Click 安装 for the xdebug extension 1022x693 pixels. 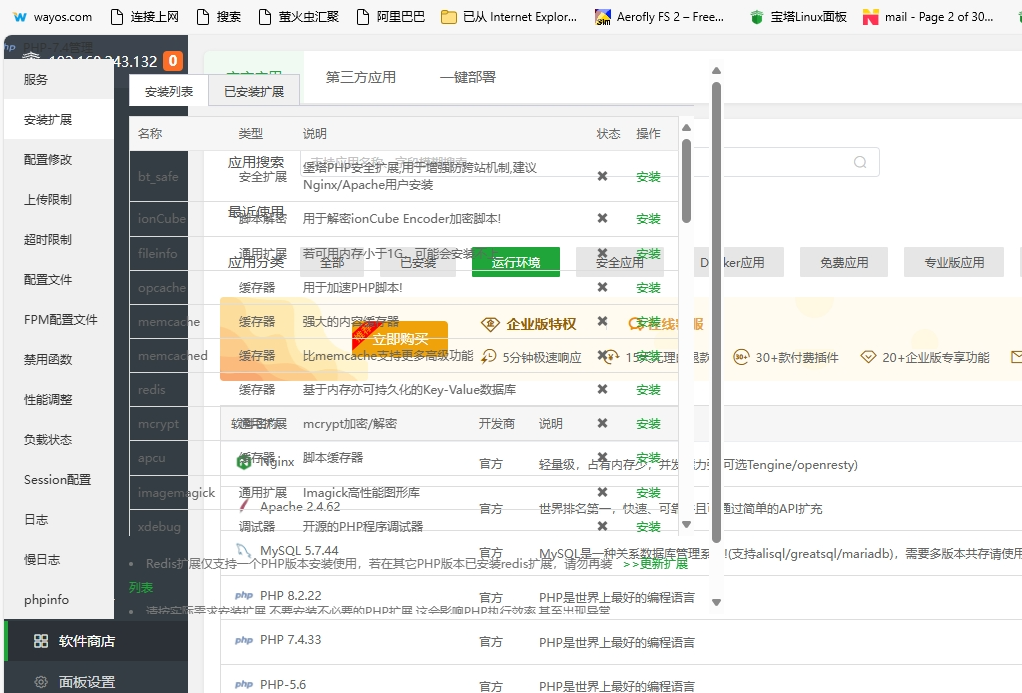click(649, 527)
